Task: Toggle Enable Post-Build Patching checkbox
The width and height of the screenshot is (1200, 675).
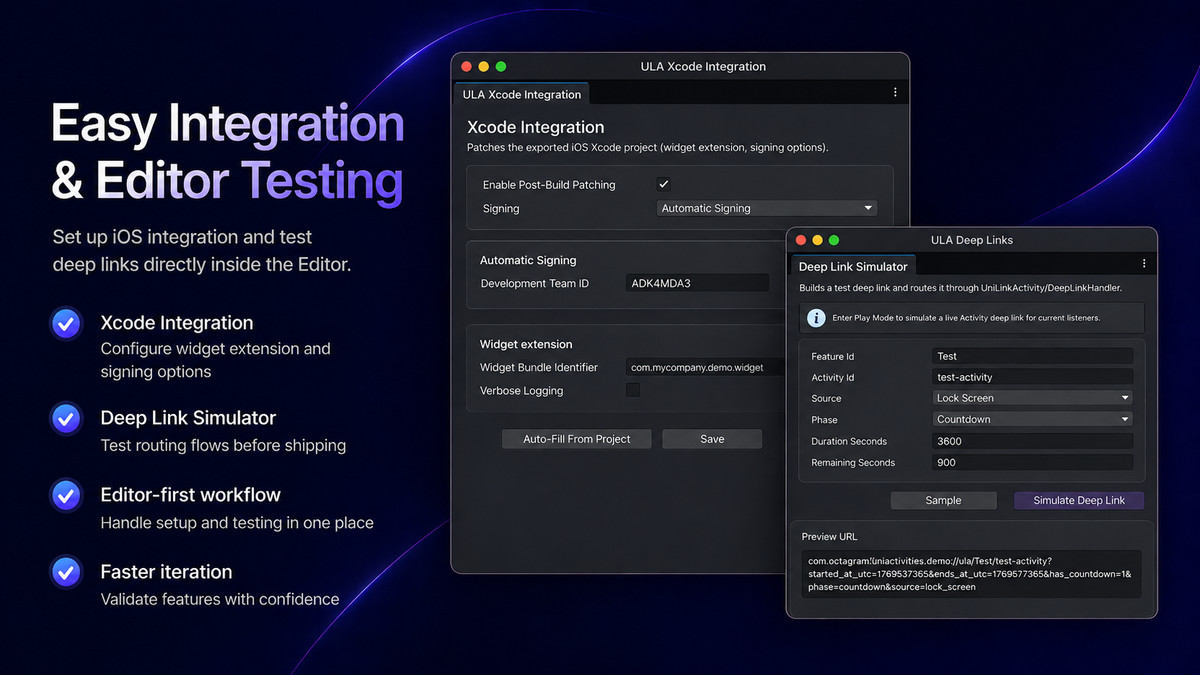Action: [663, 184]
